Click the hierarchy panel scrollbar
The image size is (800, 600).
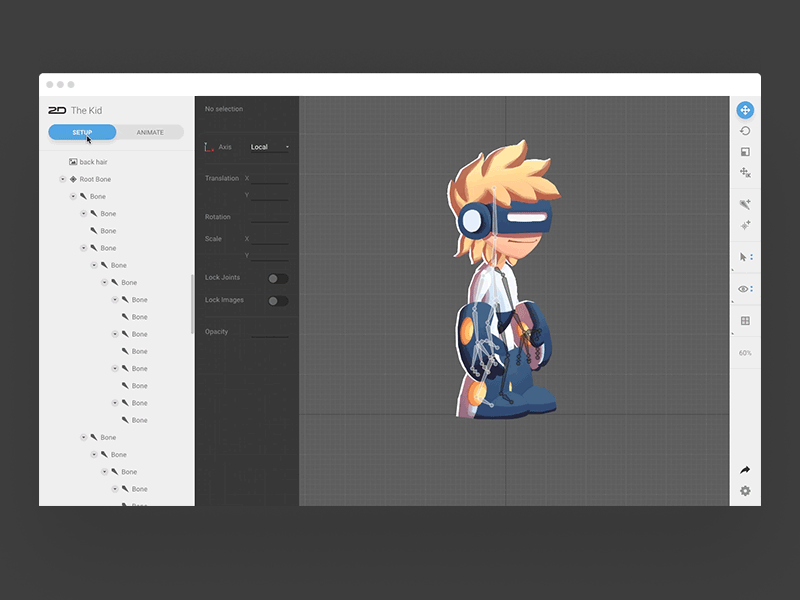(192, 304)
